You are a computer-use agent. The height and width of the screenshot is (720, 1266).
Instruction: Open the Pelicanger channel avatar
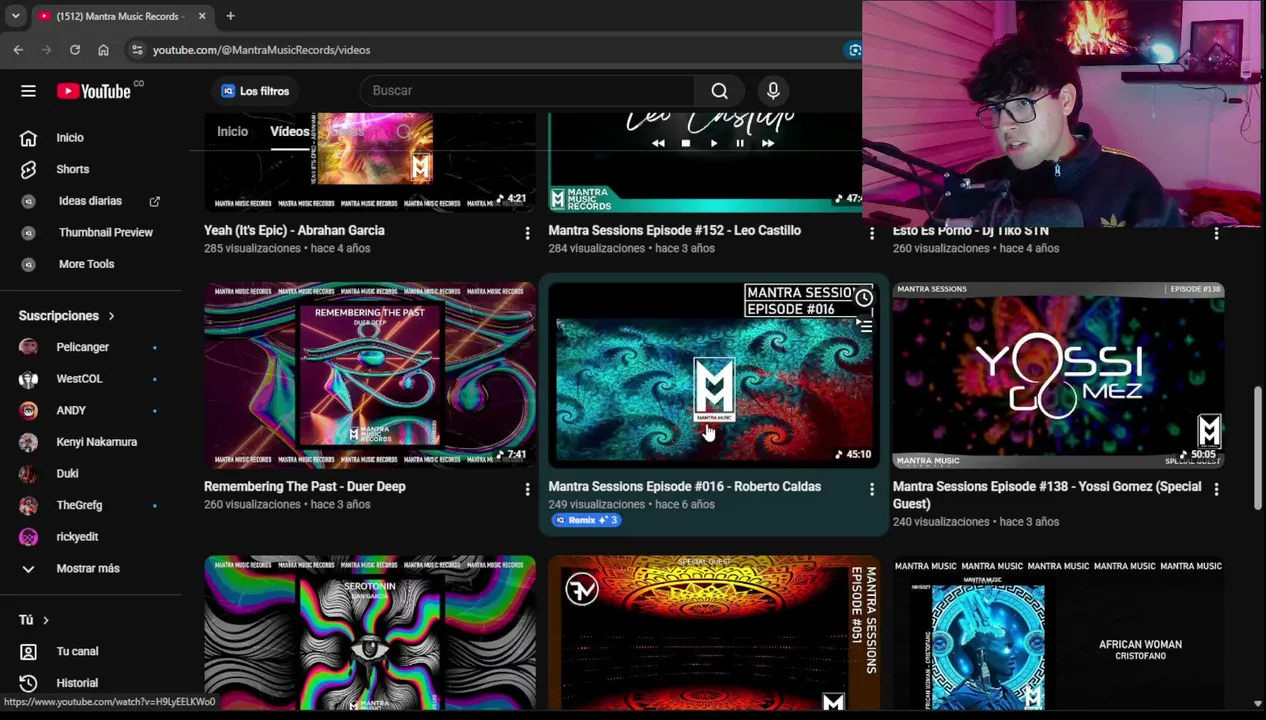(28, 347)
